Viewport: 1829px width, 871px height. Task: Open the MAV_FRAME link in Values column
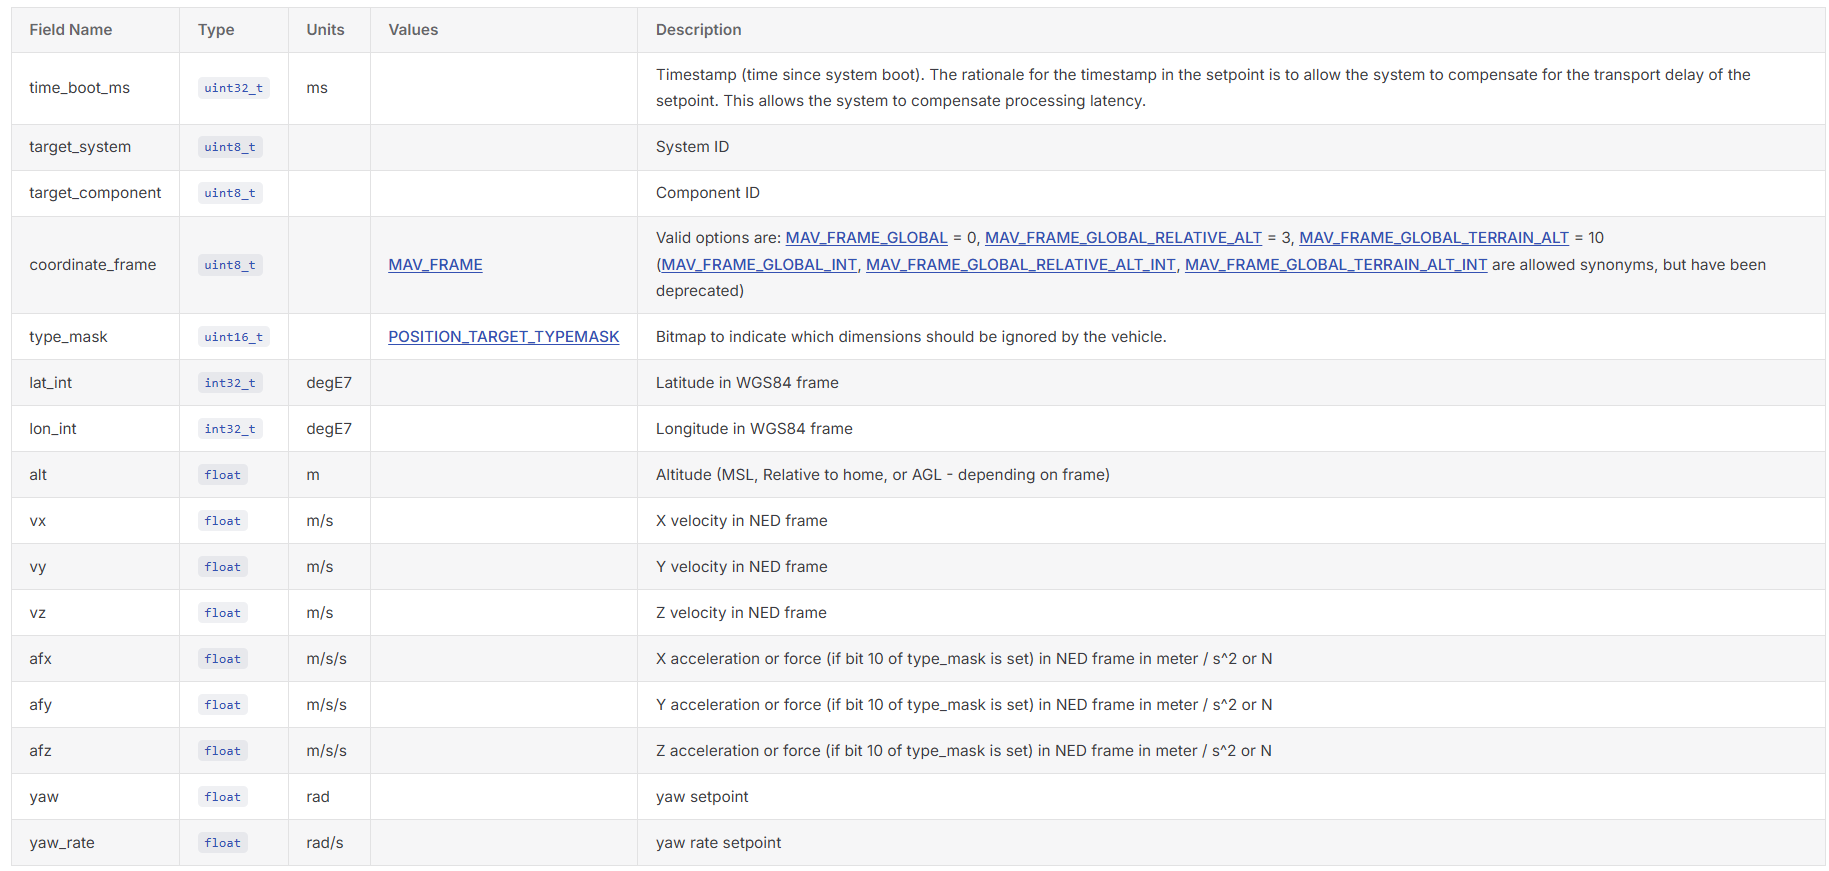pos(435,265)
